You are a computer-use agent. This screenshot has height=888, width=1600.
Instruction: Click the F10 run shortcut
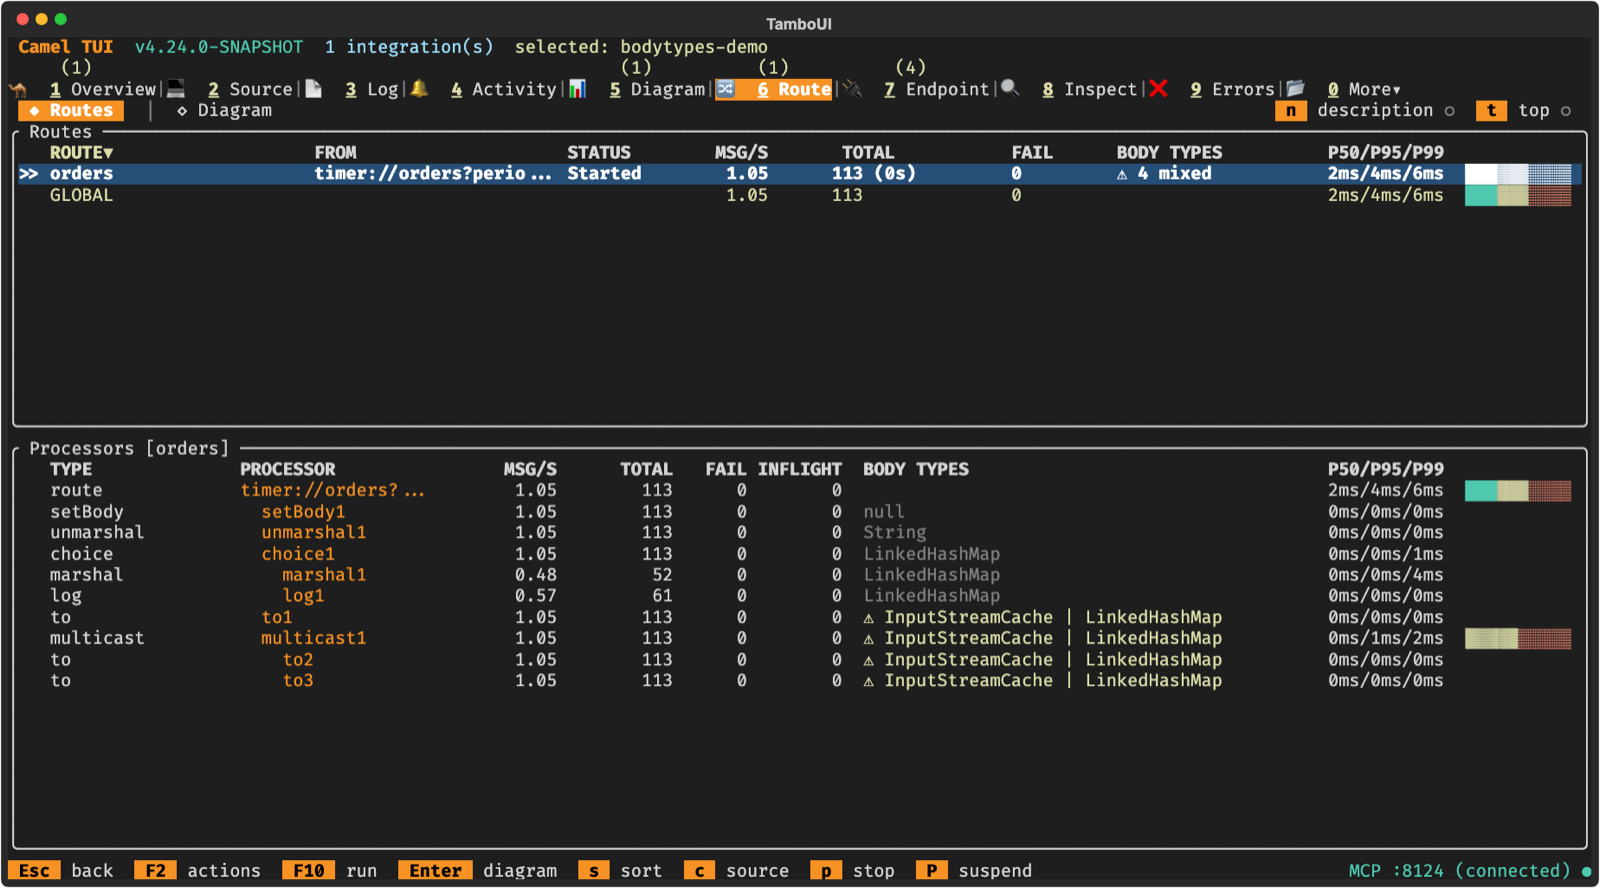(329, 871)
